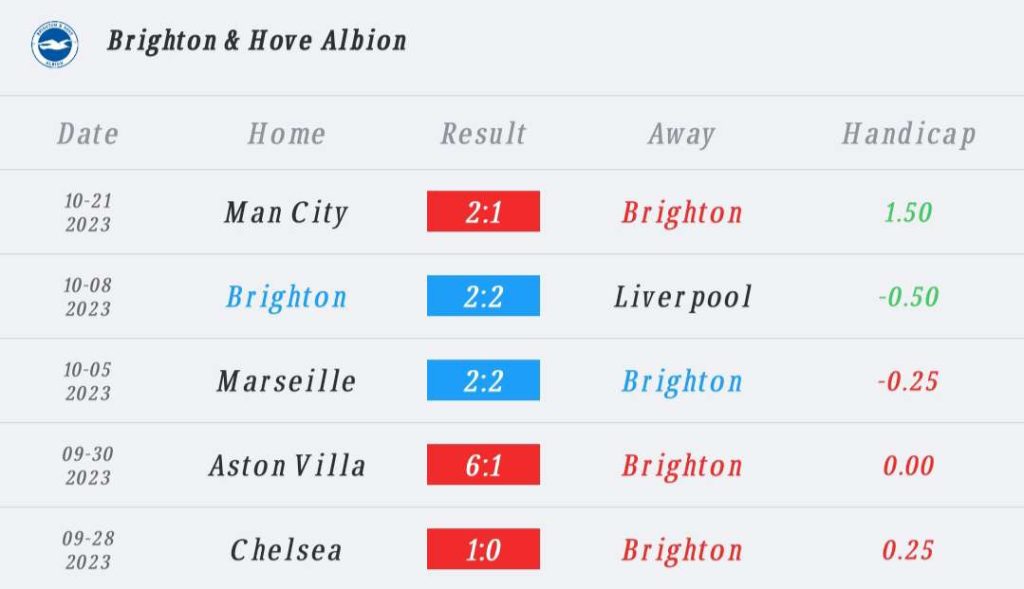Open the Man City team link
The height and width of the screenshot is (589, 1024).
tap(286, 213)
